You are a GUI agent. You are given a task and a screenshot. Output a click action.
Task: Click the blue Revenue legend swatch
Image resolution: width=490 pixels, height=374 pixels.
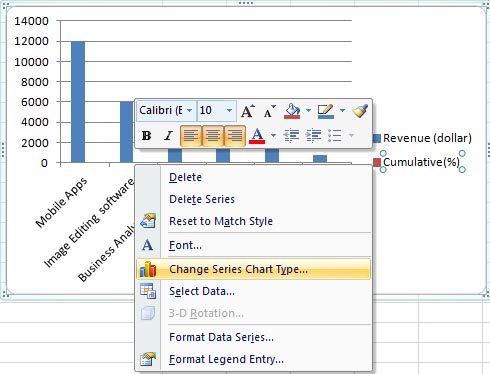pos(377,138)
